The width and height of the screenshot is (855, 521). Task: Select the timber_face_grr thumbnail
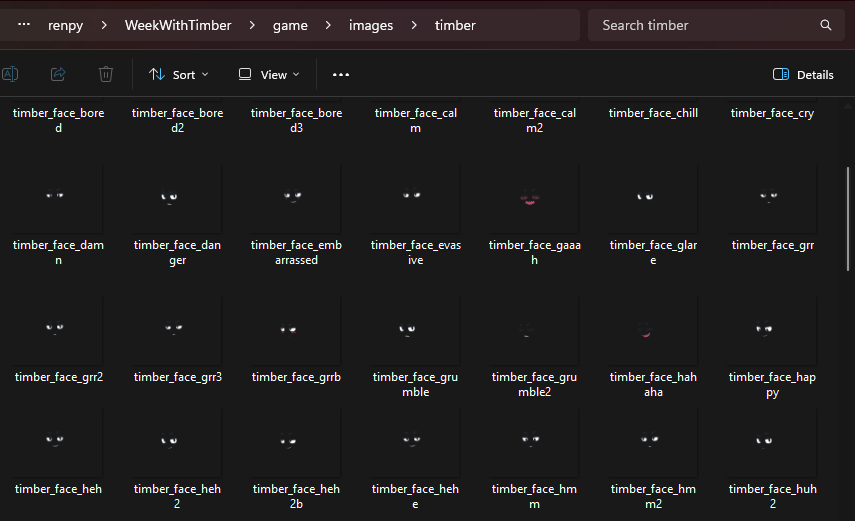point(772,199)
